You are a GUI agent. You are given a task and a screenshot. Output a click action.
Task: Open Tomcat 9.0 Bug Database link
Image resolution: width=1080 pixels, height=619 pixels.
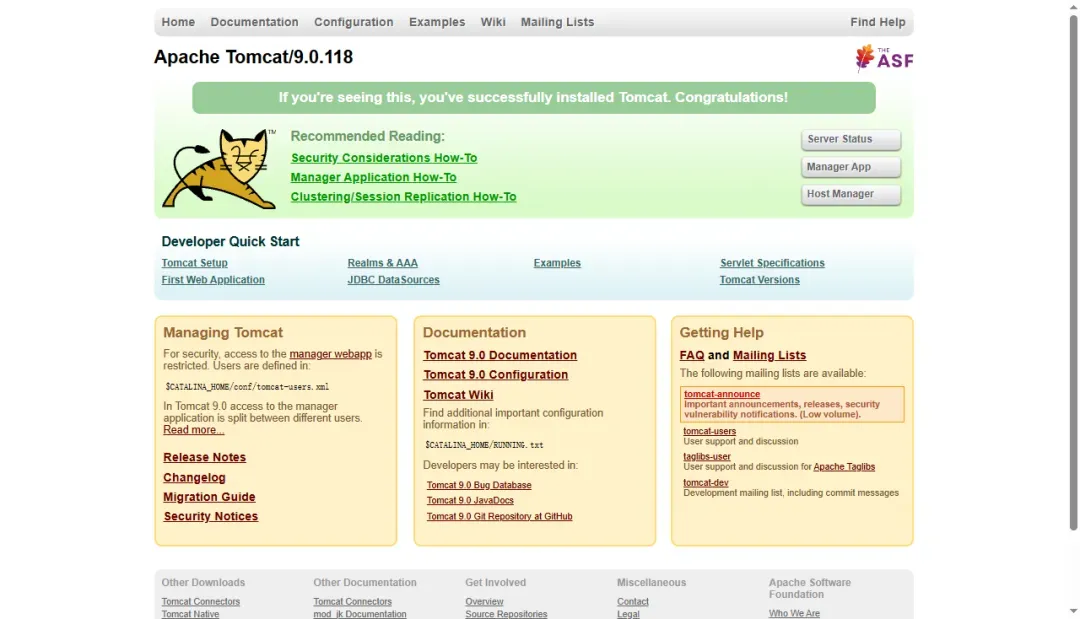tap(479, 485)
